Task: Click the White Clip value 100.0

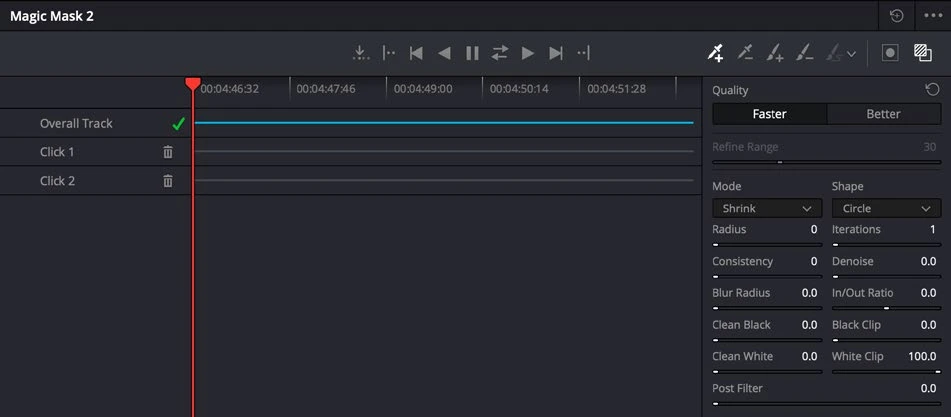Action: [x=922, y=356]
